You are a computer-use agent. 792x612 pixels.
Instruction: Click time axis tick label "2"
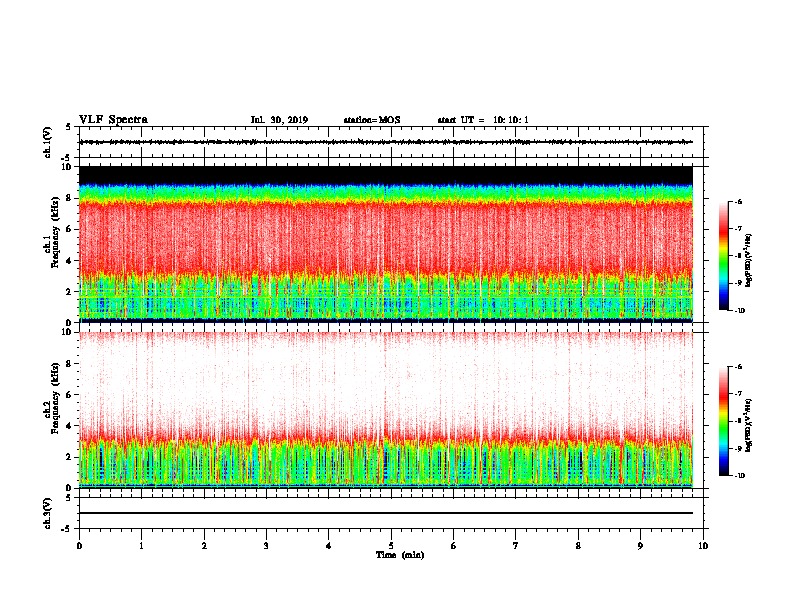(x=204, y=546)
